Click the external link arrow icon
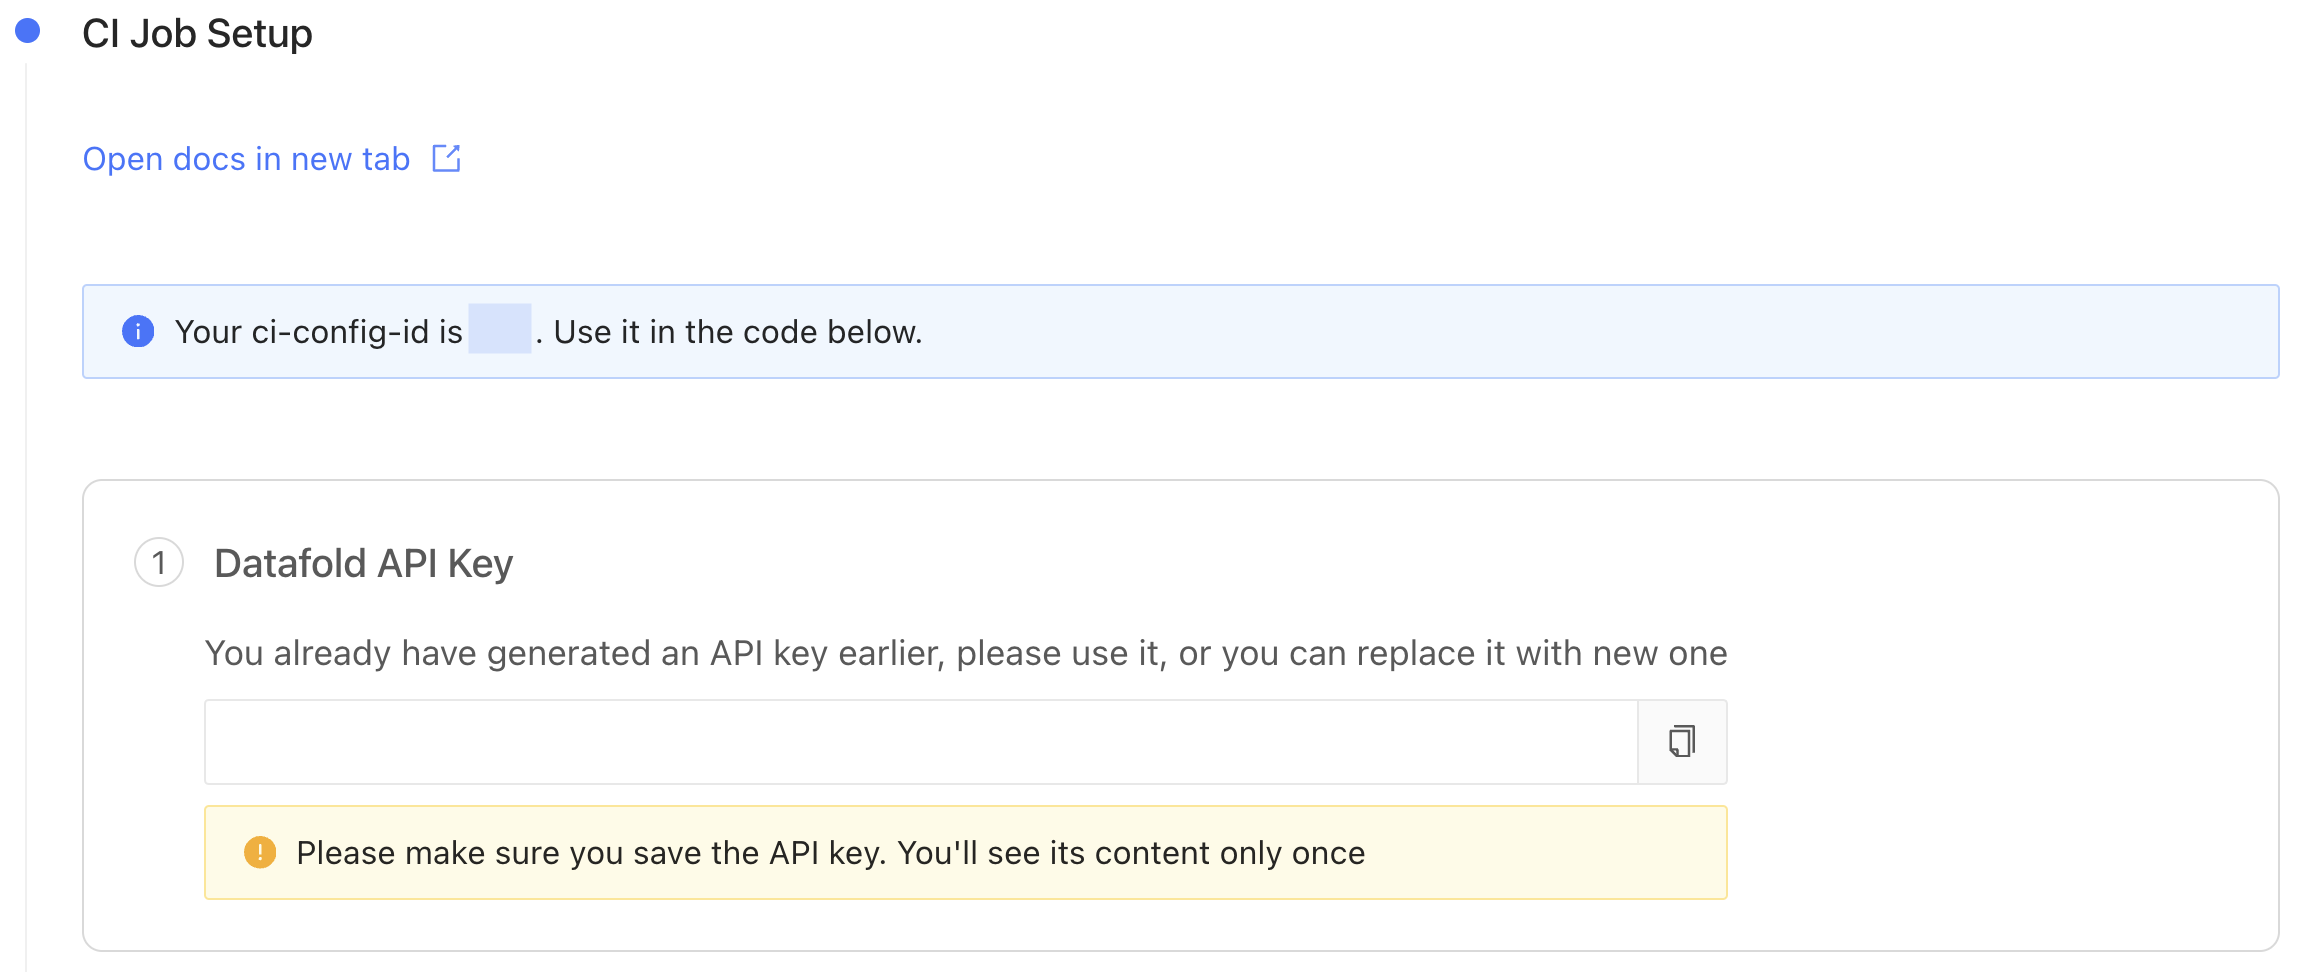 [x=446, y=158]
